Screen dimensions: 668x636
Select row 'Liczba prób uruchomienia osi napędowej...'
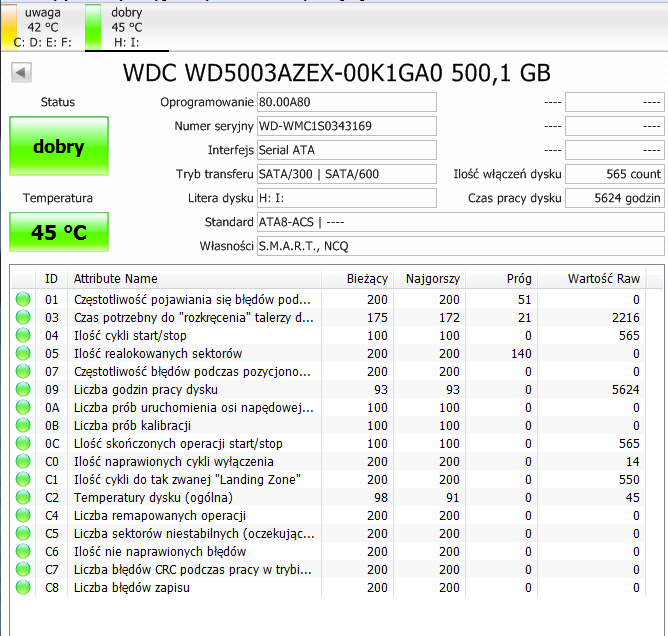[328, 407]
